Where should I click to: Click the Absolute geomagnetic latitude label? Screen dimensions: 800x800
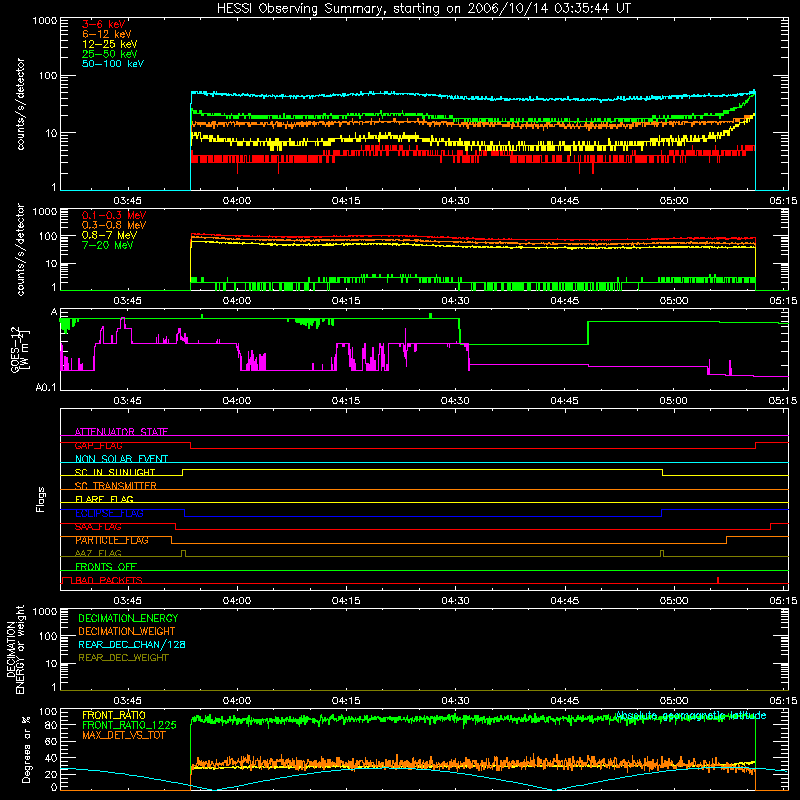click(691, 715)
